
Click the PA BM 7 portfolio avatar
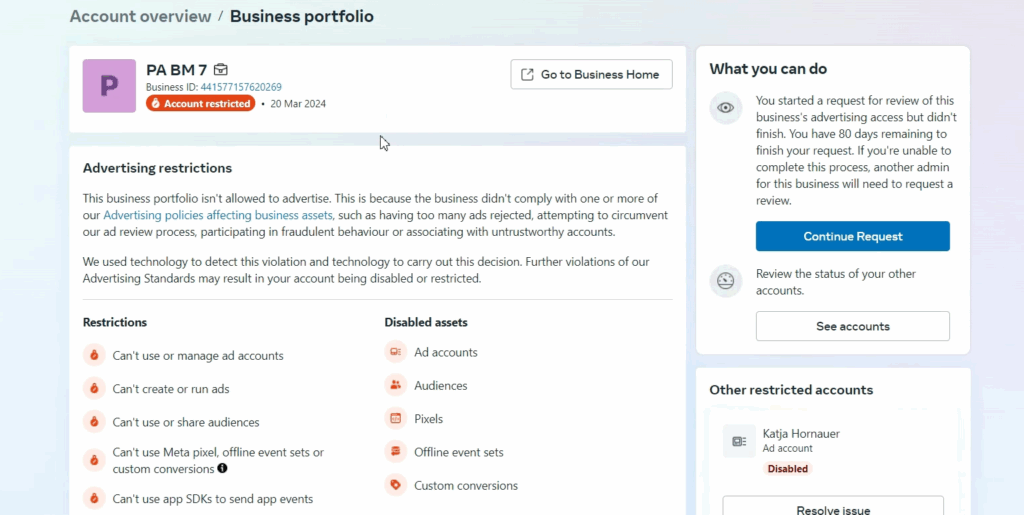click(109, 86)
